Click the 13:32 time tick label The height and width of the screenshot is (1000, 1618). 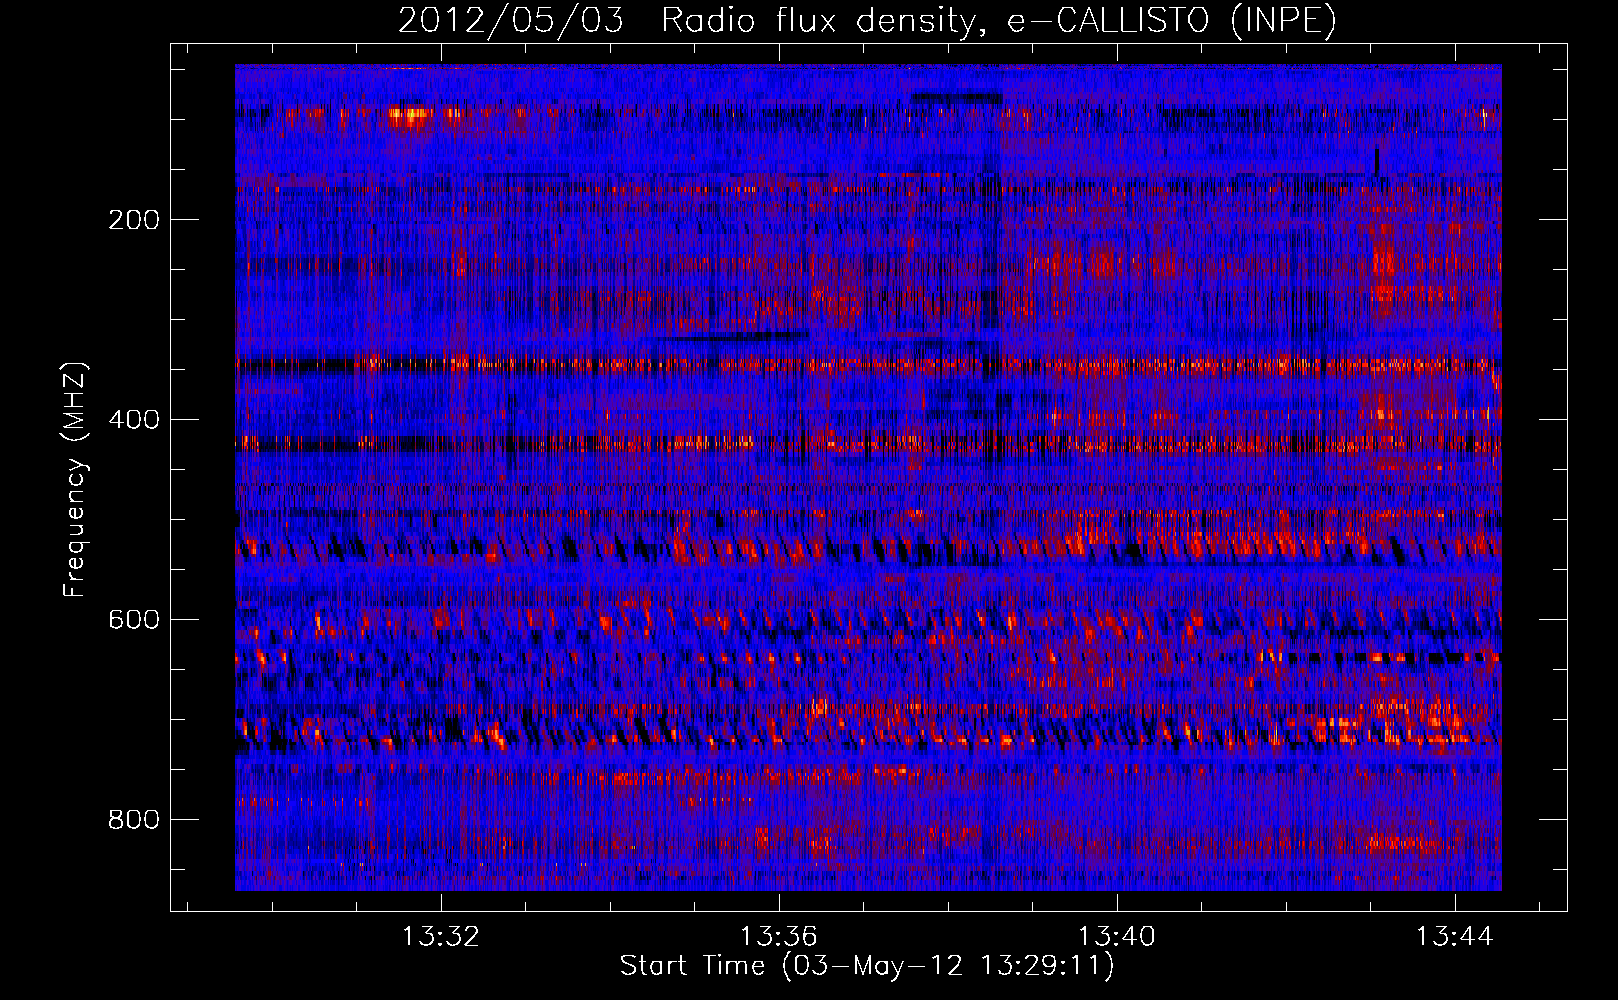point(441,937)
